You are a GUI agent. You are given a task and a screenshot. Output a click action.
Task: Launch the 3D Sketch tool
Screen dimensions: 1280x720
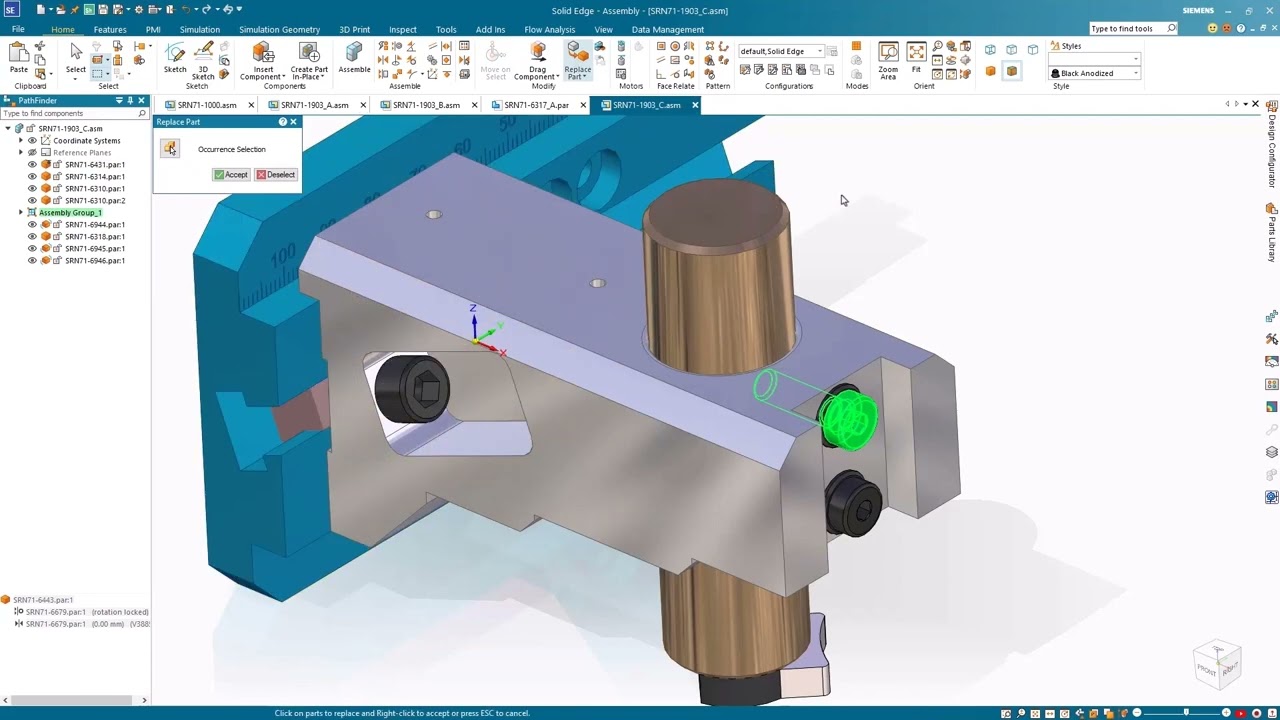coord(203,60)
